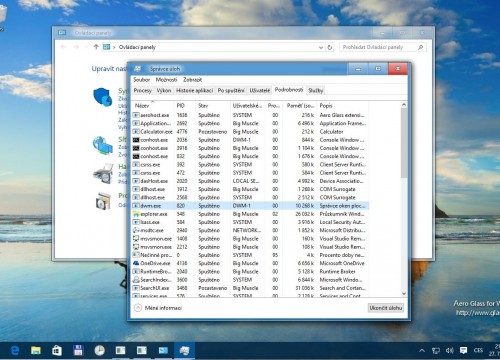This screenshot has width=500, height=360.
Task: Click the Application... process row name
Action: click(x=156, y=123)
